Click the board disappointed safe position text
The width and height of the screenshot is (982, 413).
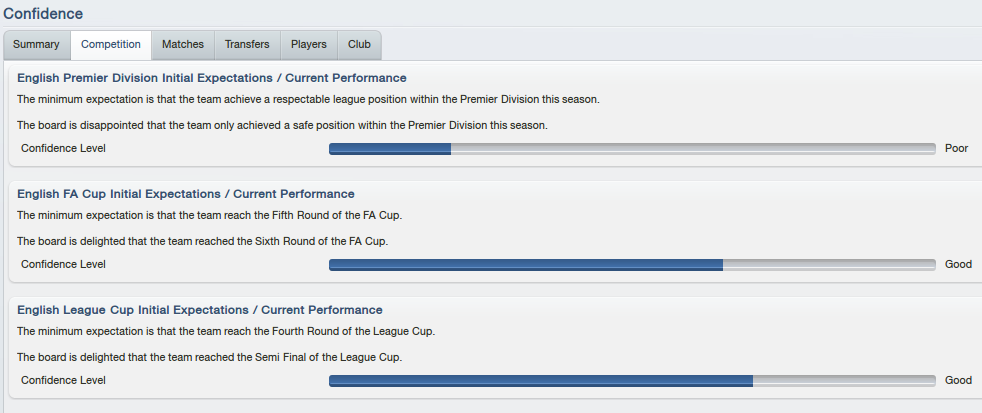(x=282, y=125)
